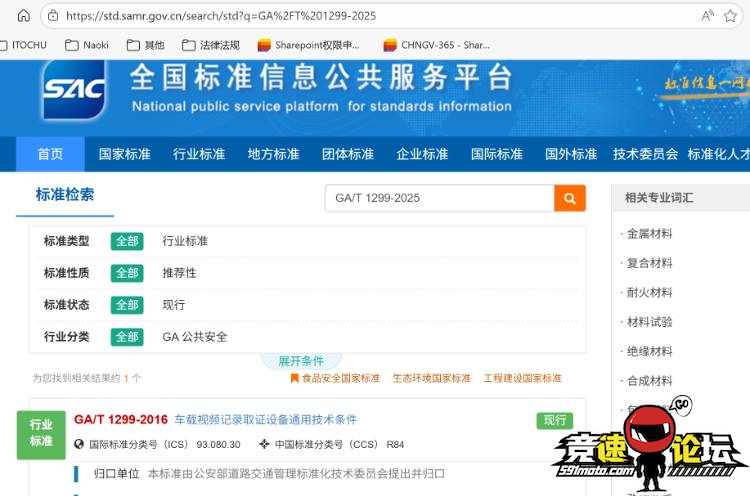Open the 法律法规 bookmark folder
This screenshot has height=496, width=750.
coord(210,45)
